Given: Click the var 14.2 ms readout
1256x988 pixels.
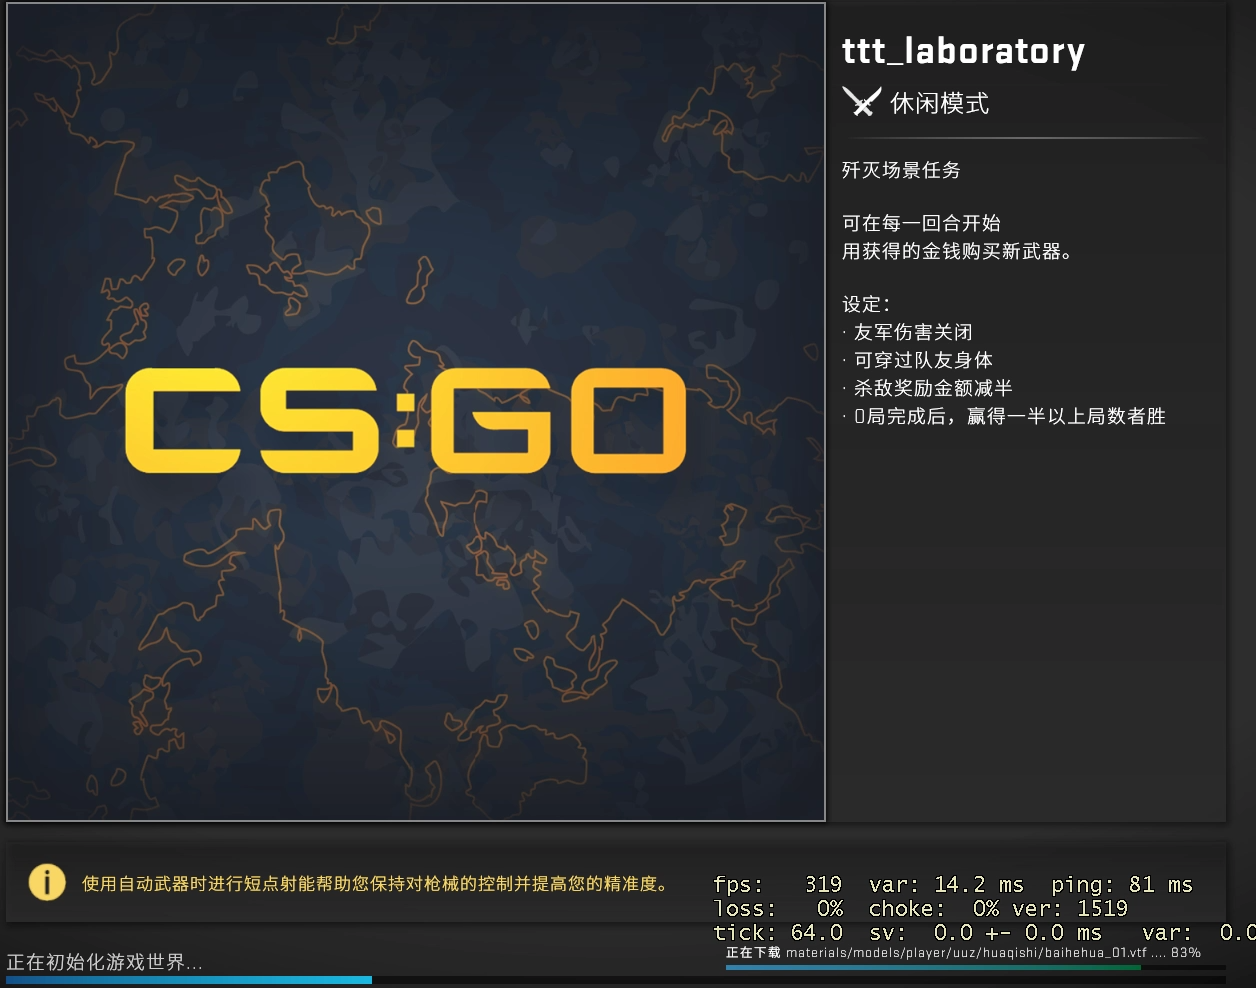Looking at the screenshot, I should (x=946, y=885).
